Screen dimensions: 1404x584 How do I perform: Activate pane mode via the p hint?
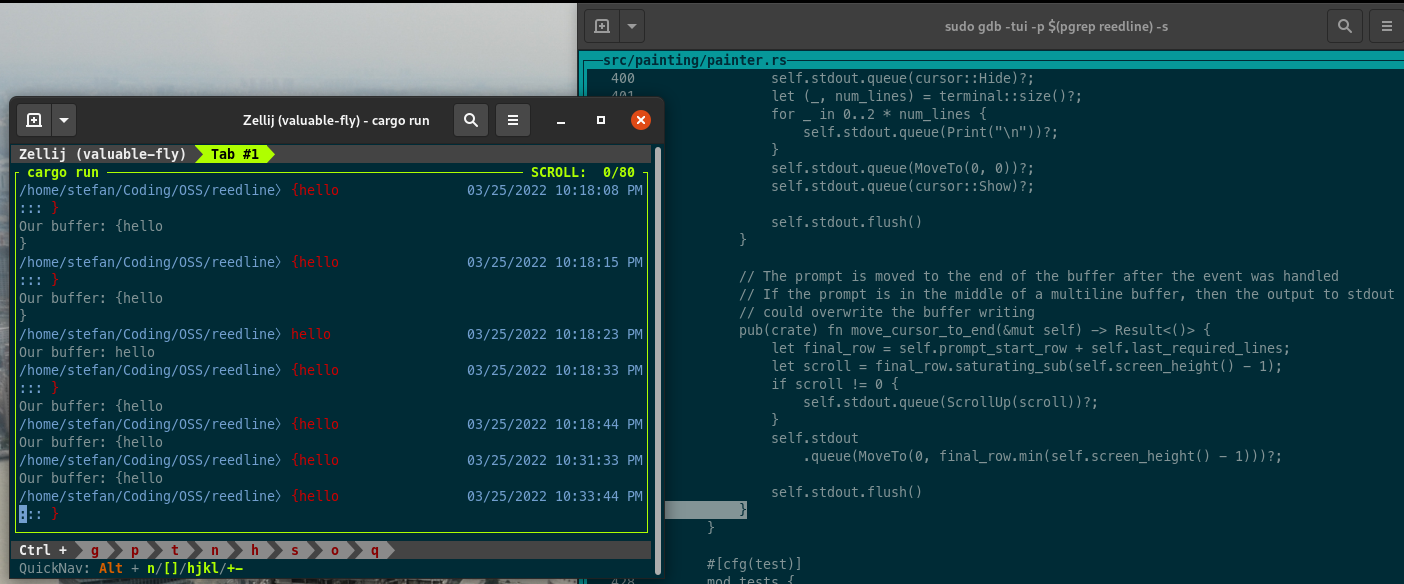[x=134, y=549]
